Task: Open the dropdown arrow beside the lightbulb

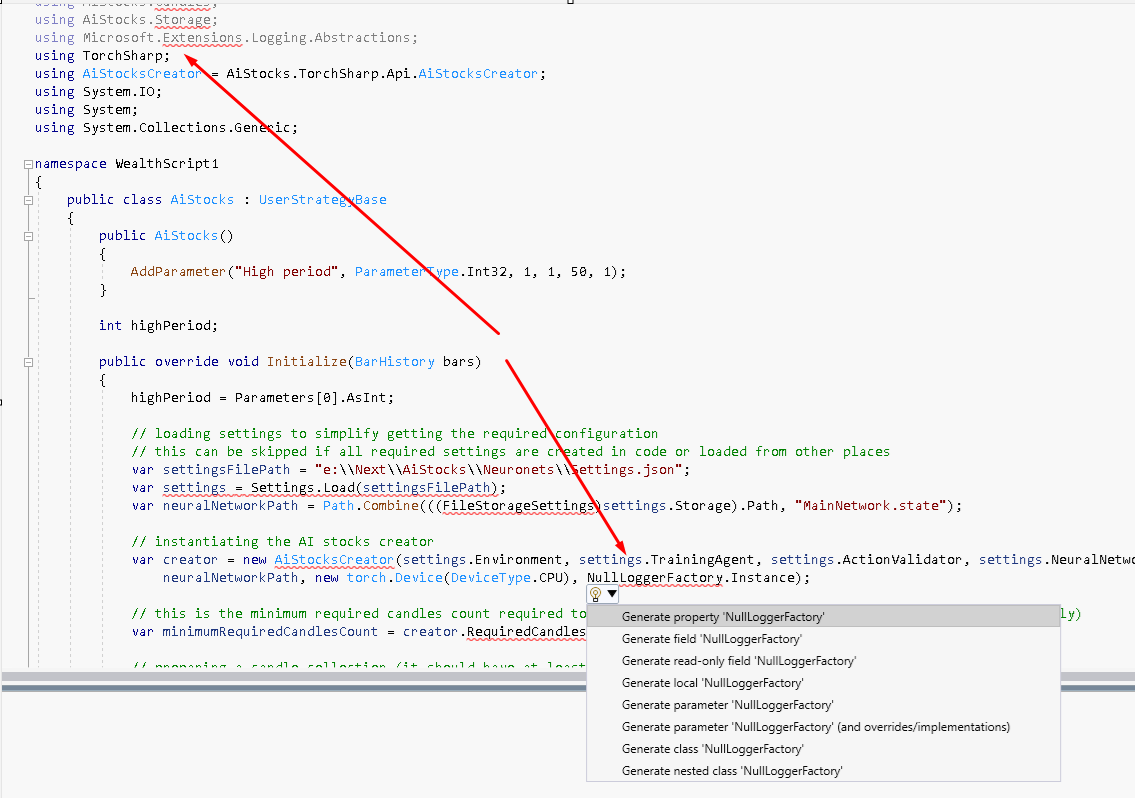Action: 612,594
